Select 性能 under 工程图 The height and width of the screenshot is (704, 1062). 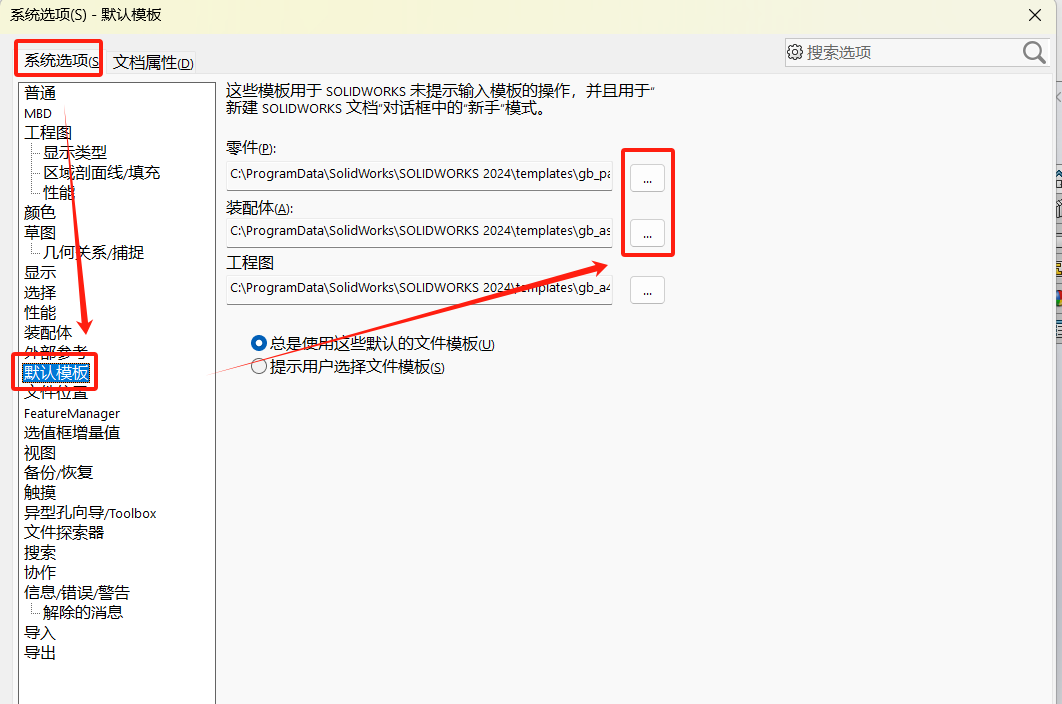coord(59,192)
